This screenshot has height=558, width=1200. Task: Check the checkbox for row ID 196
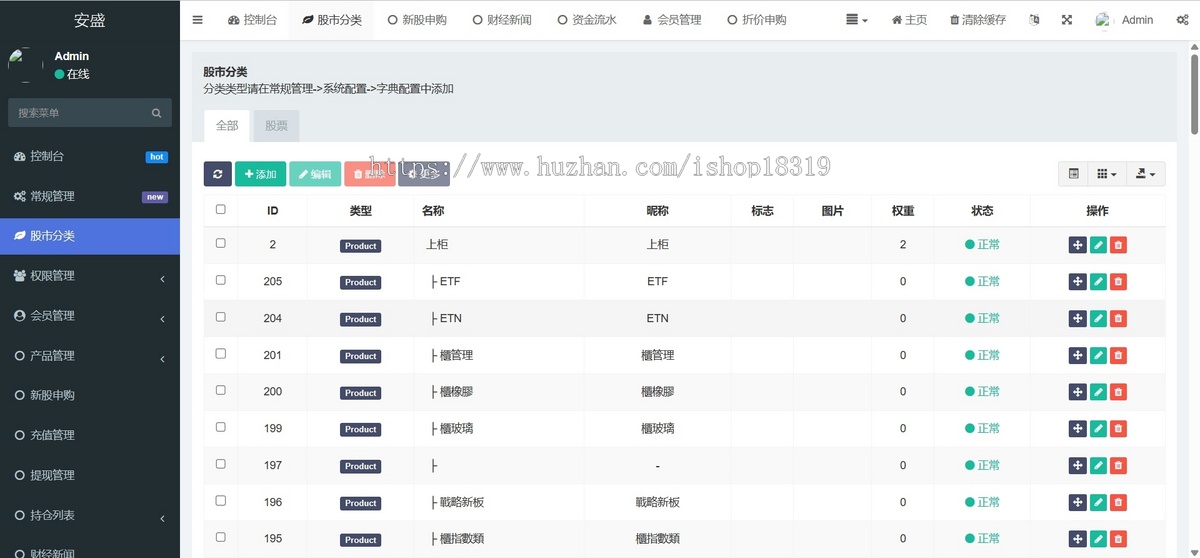(x=221, y=501)
